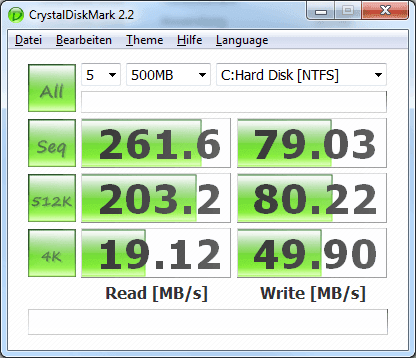Start the 4K random benchmark
416x360 pixels.
(52, 253)
